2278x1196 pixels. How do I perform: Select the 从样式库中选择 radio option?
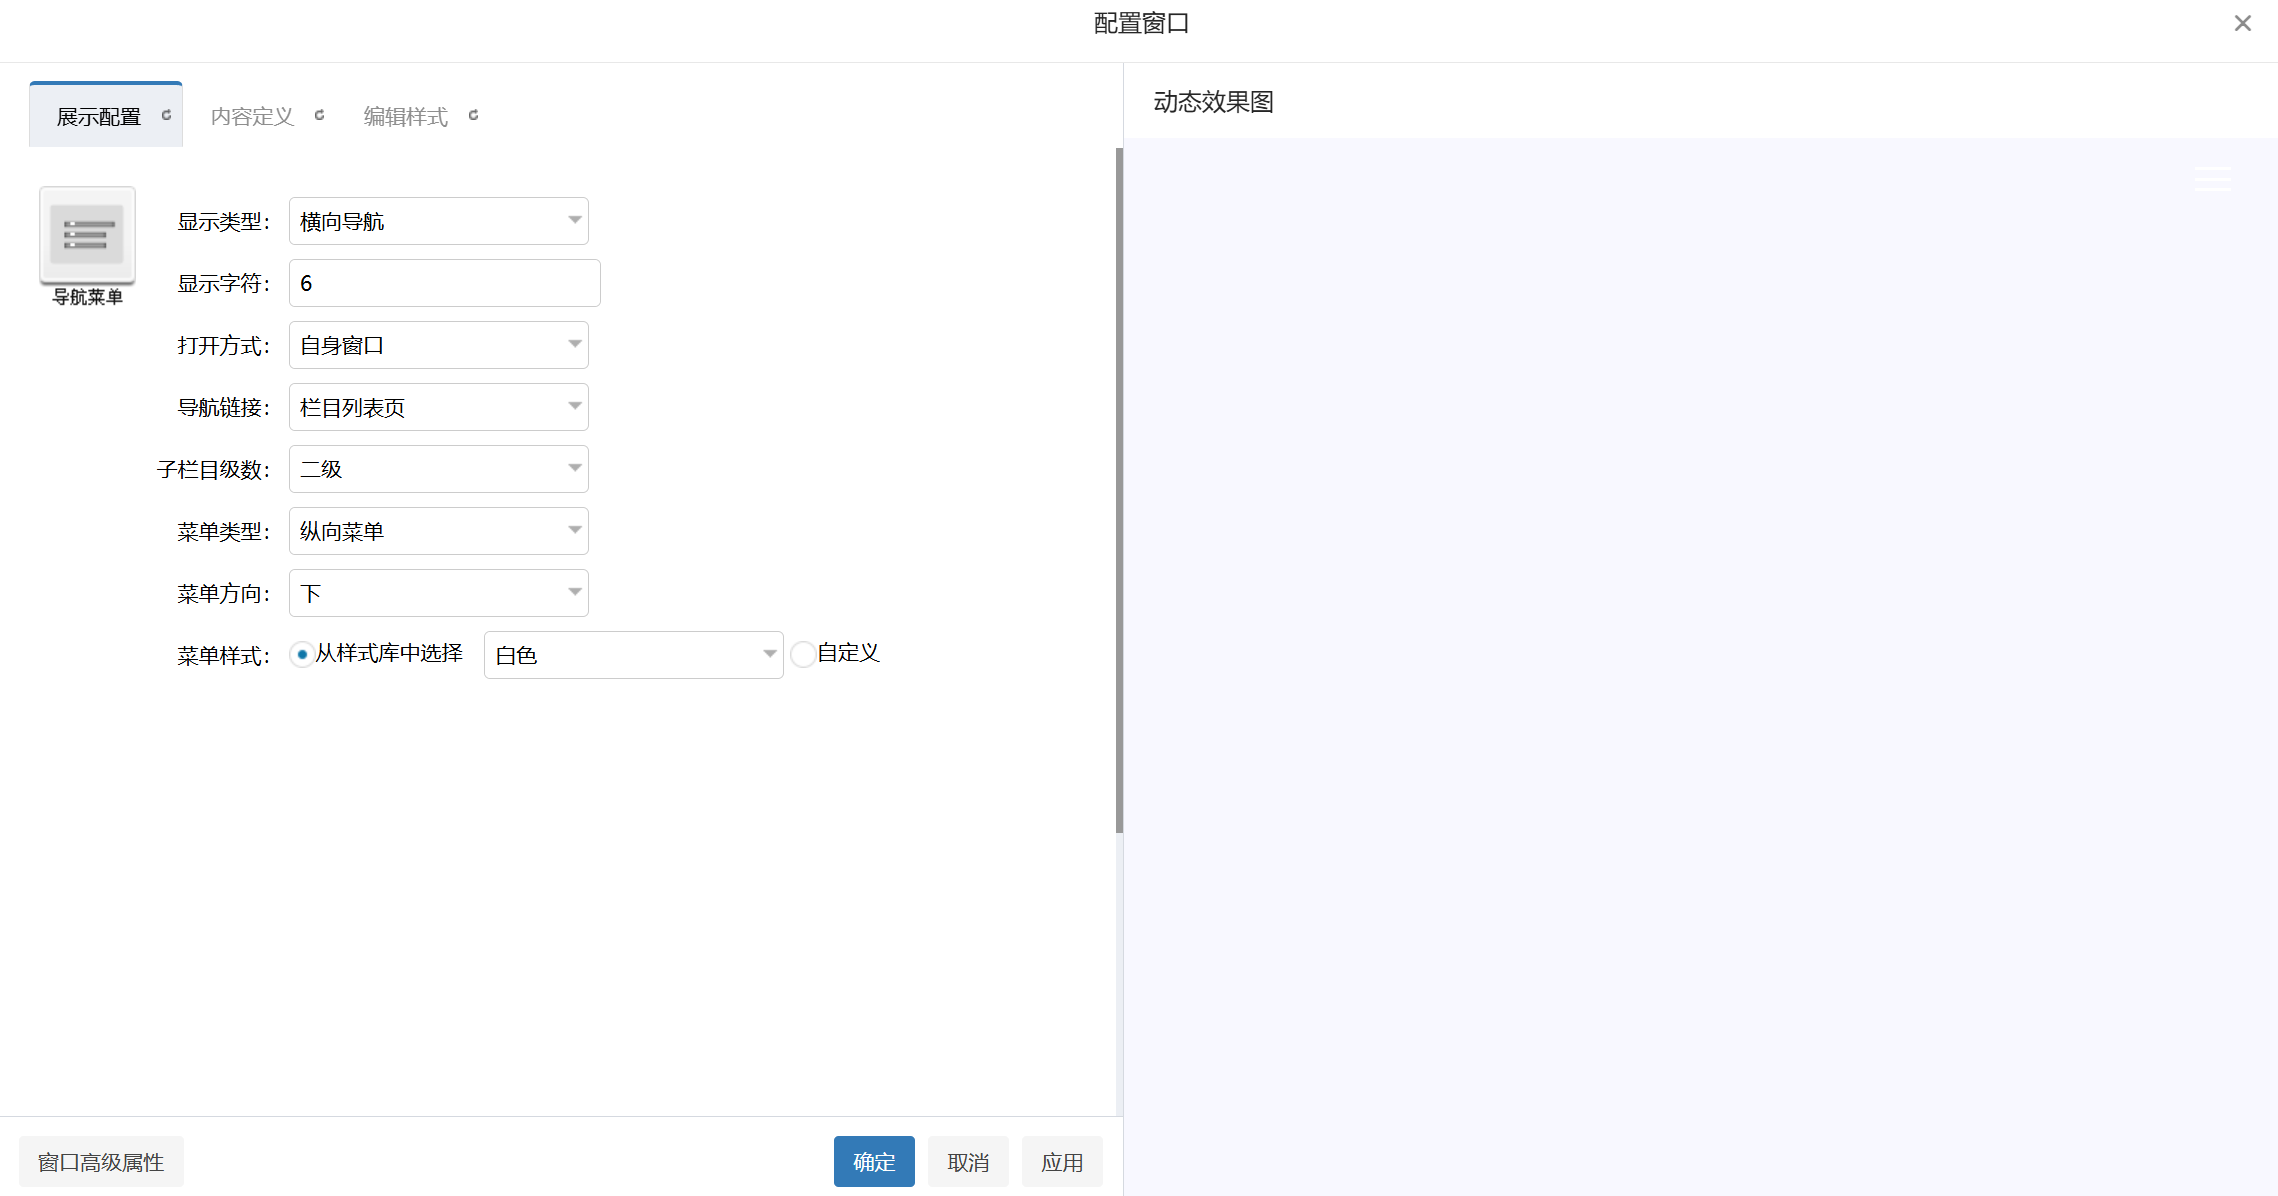(x=302, y=654)
